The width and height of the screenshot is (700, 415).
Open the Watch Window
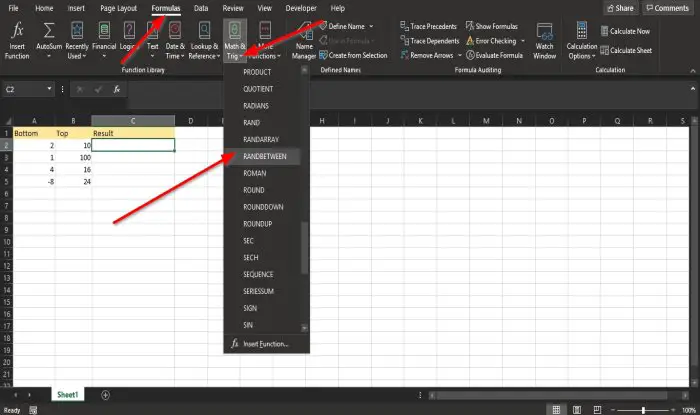tap(544, 40)
